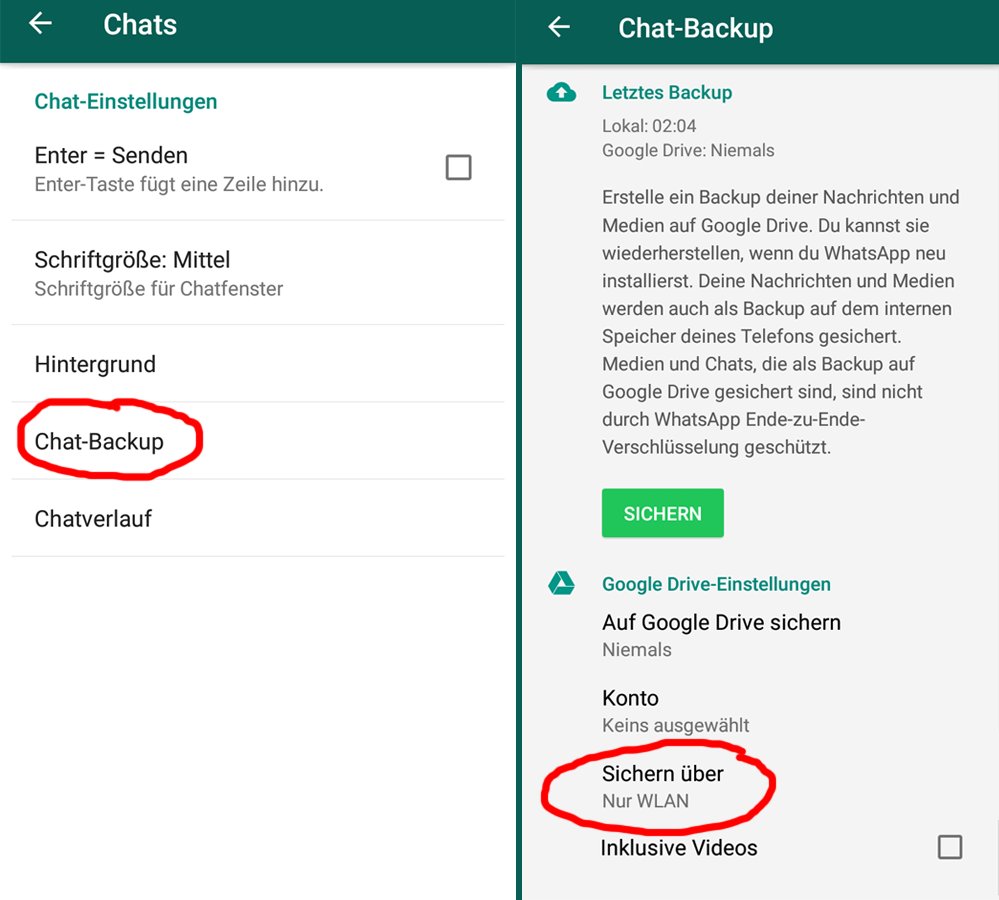Tap the Chat-Backup header title
Image resolution: width=999 pixels, height=900 pixels.
coord(696,29)
